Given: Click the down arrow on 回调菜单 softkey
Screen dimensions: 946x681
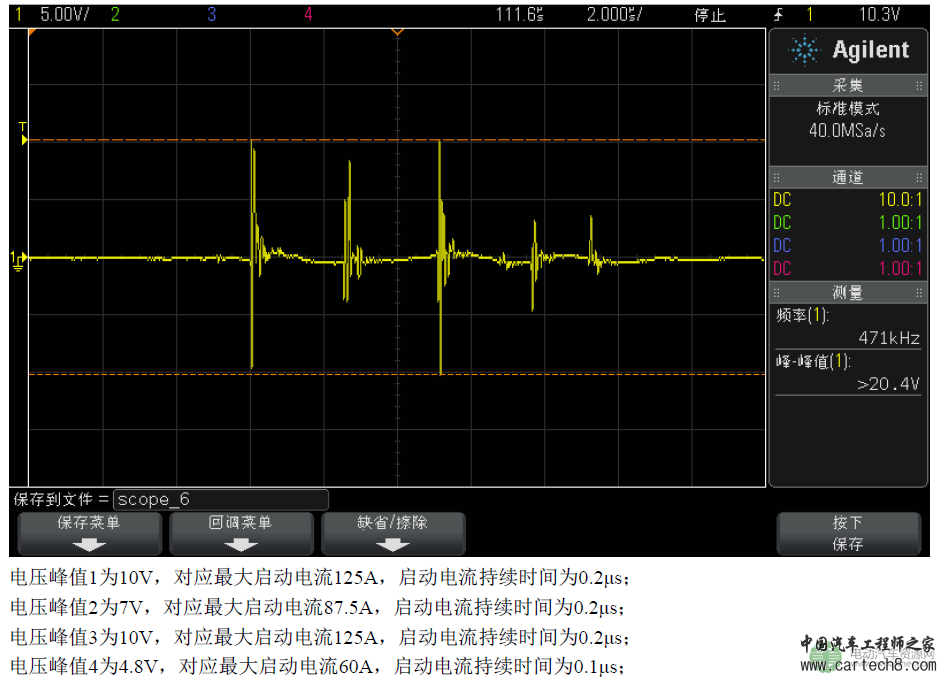Looking at the screenshot, I should click(x=241, y=544).
